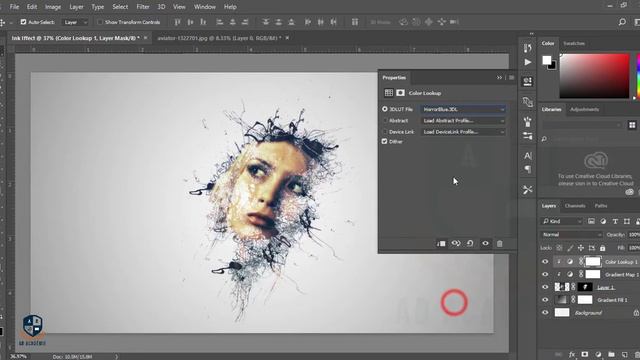Add layer mask icon at Layers bottom
The width and height of the screenshot is (640, 360).
click(585, 354)
